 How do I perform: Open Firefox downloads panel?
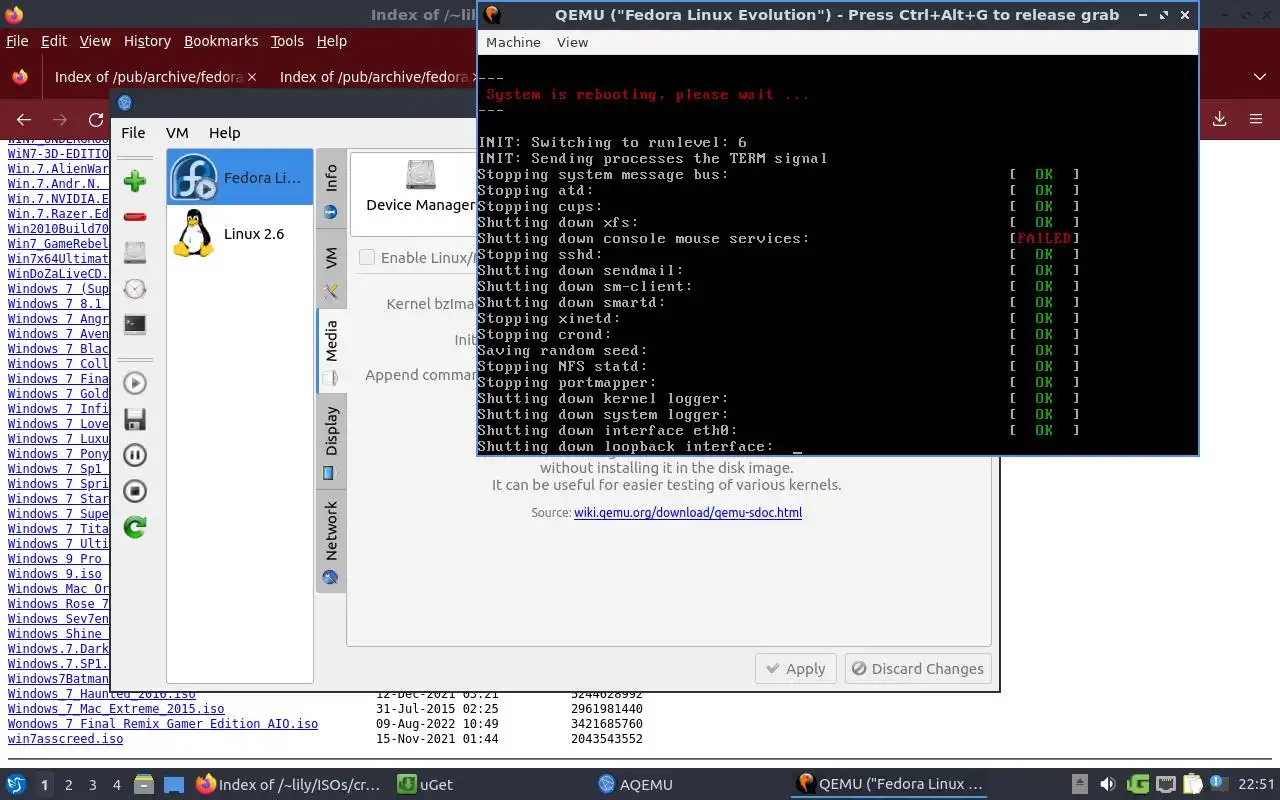click(1219, 119)
